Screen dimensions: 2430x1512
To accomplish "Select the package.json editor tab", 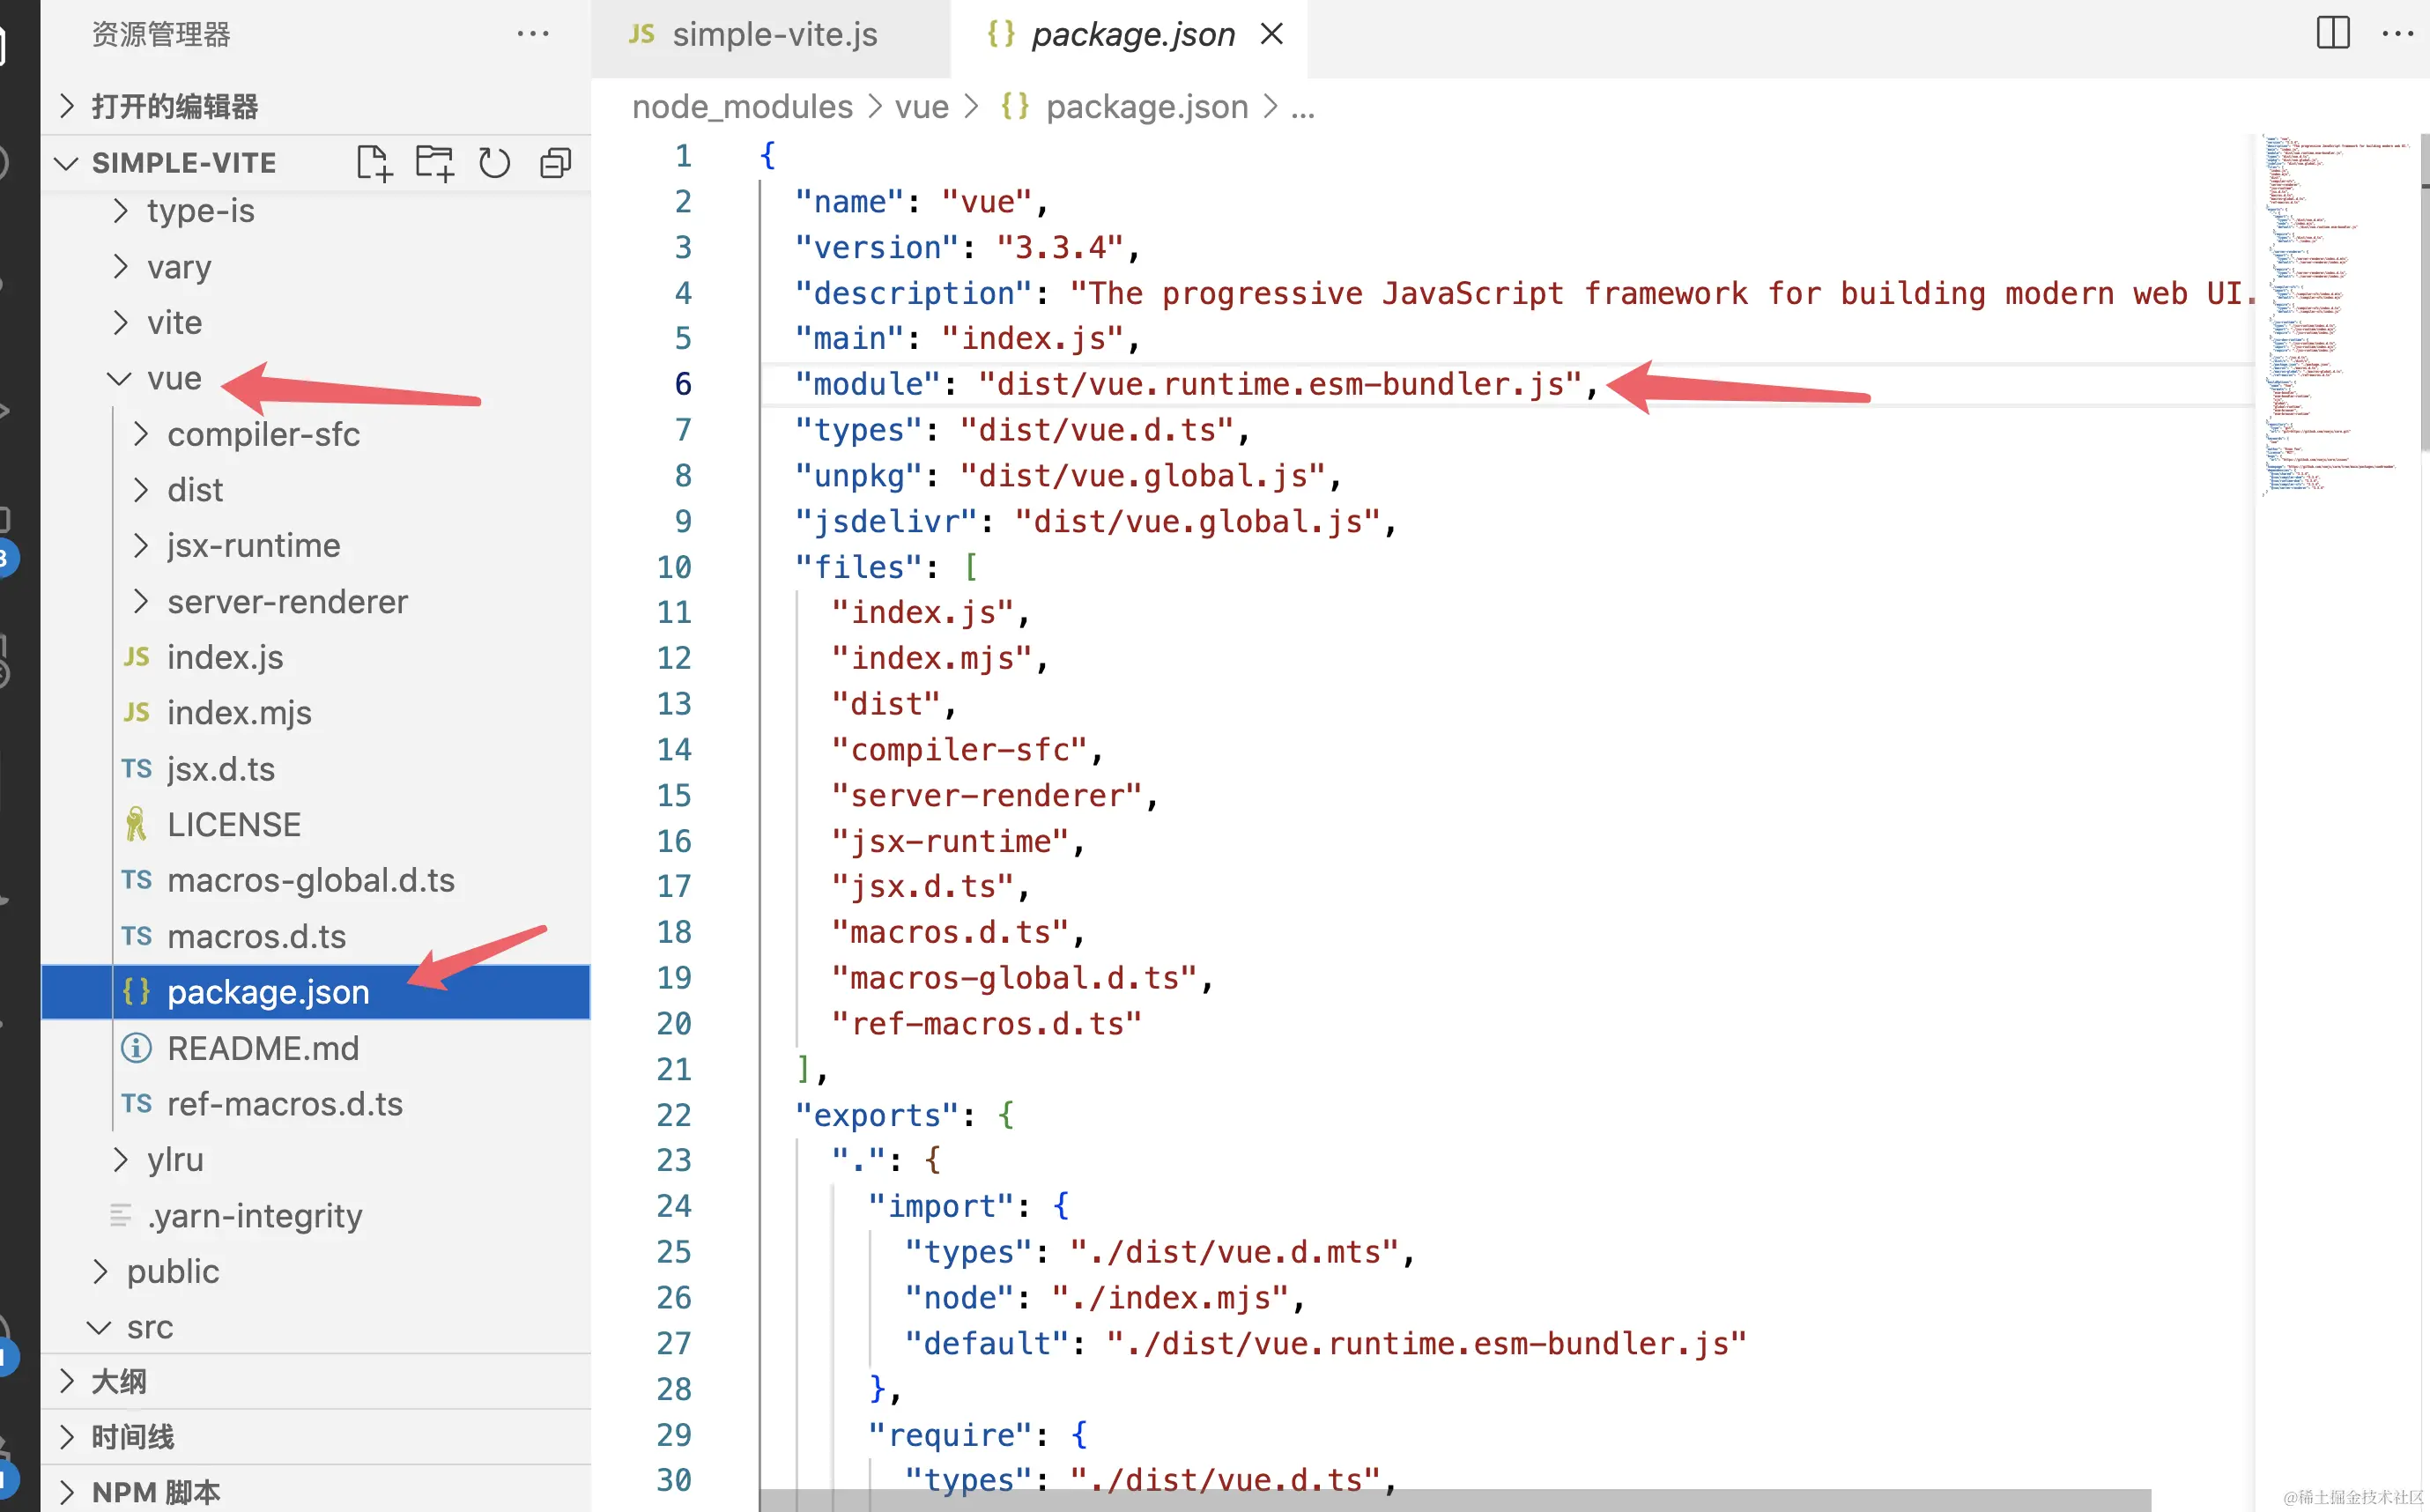I will [x=1128, y=35].
